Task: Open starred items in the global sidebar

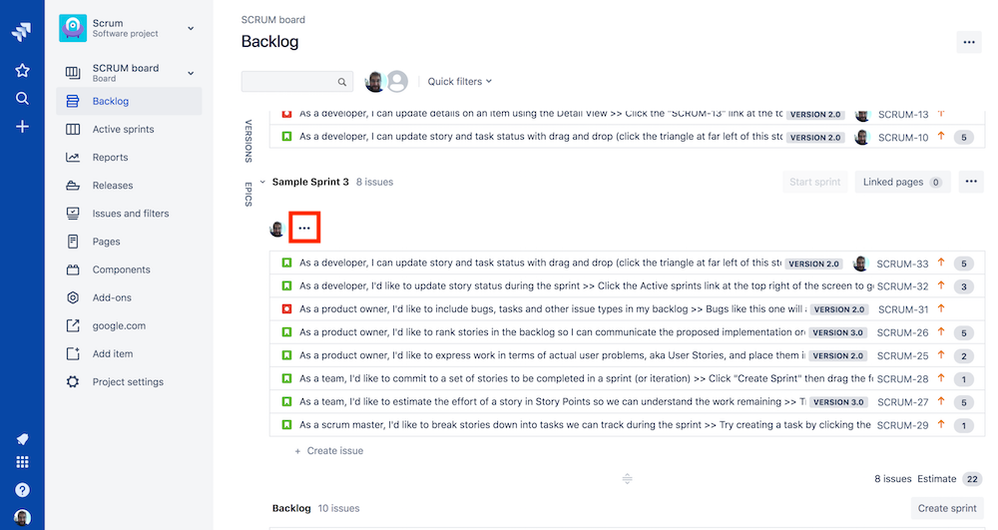Action: pyautogui.click(x=22, y=70)
